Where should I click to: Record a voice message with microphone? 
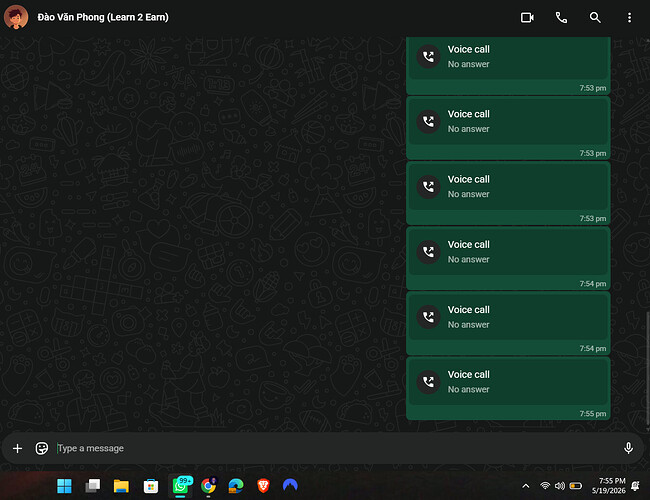628,448
